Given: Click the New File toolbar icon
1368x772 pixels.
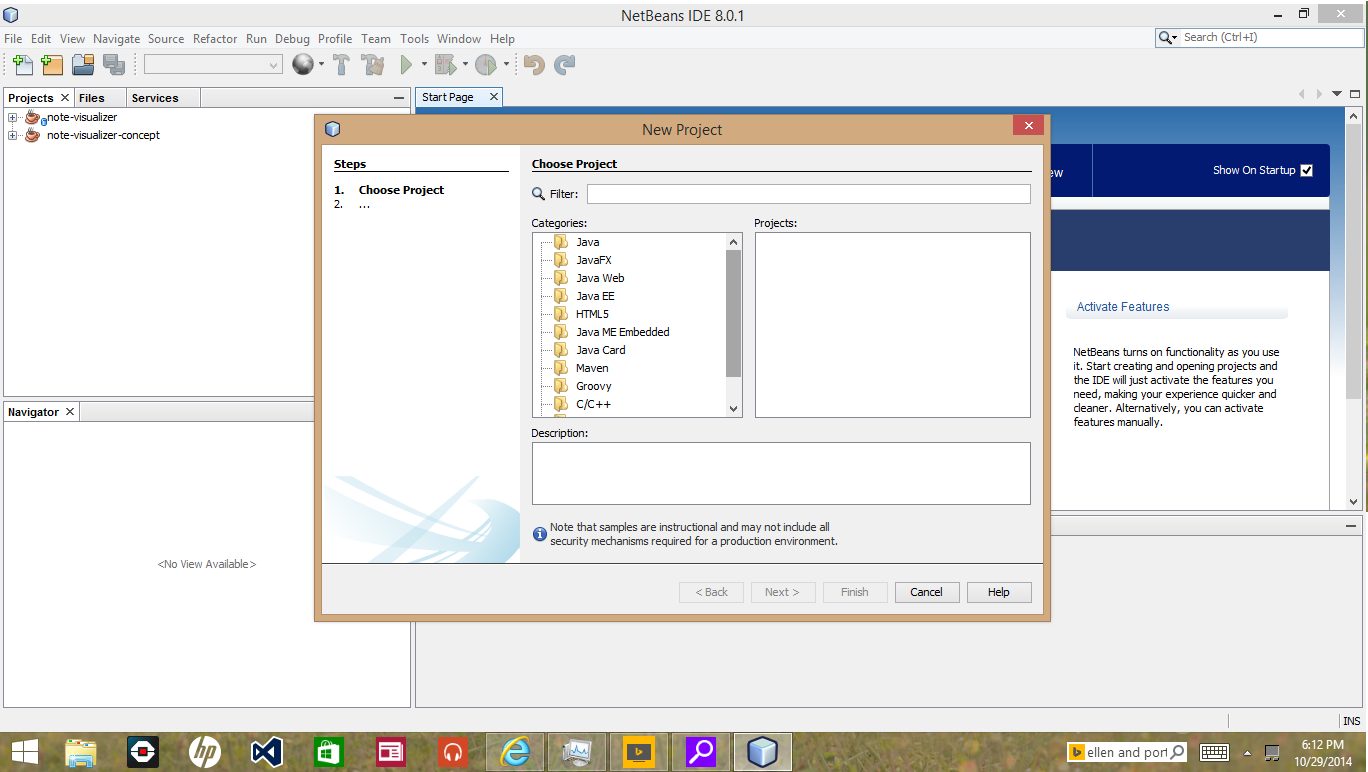Looking at the screenshot, I should tap(22, 65).
